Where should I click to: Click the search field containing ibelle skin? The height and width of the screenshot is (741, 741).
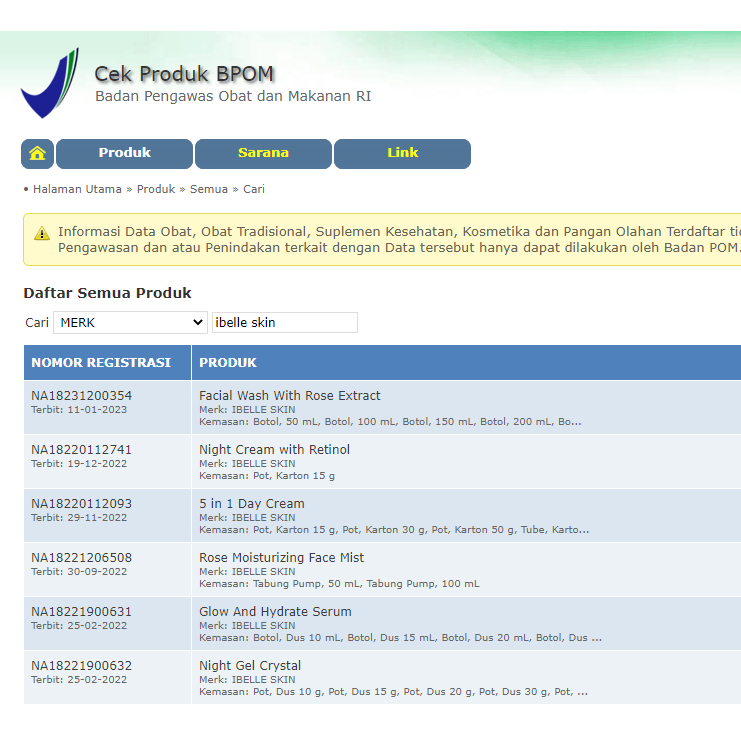285,322
